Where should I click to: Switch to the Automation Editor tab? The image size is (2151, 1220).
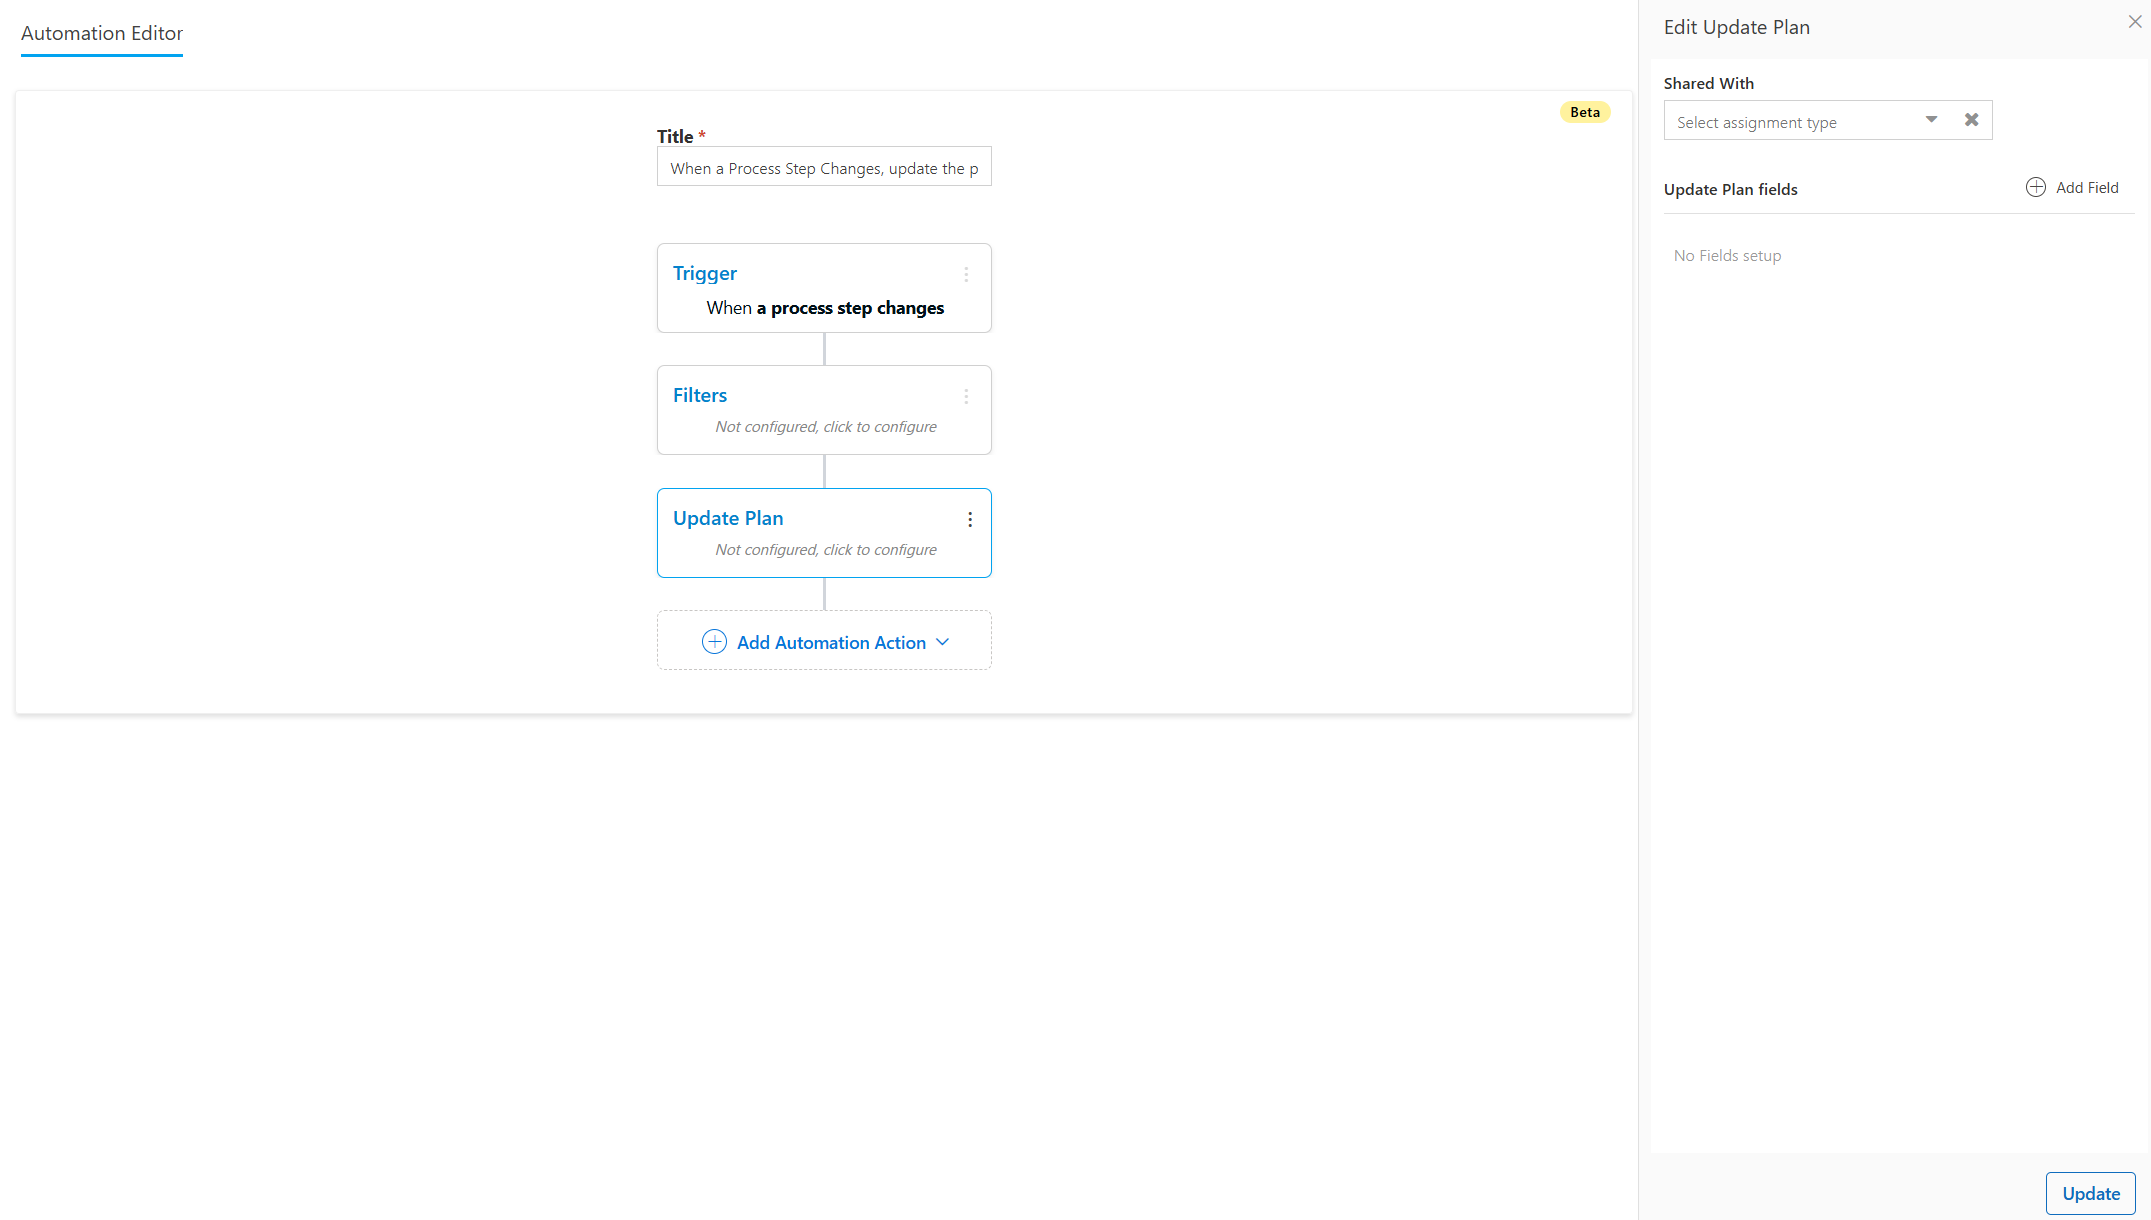(x=102, y=33)
